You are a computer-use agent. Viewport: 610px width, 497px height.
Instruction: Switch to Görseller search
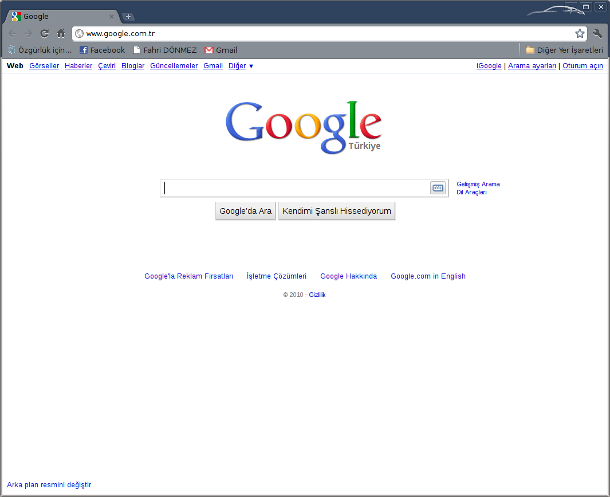[44, 66]
